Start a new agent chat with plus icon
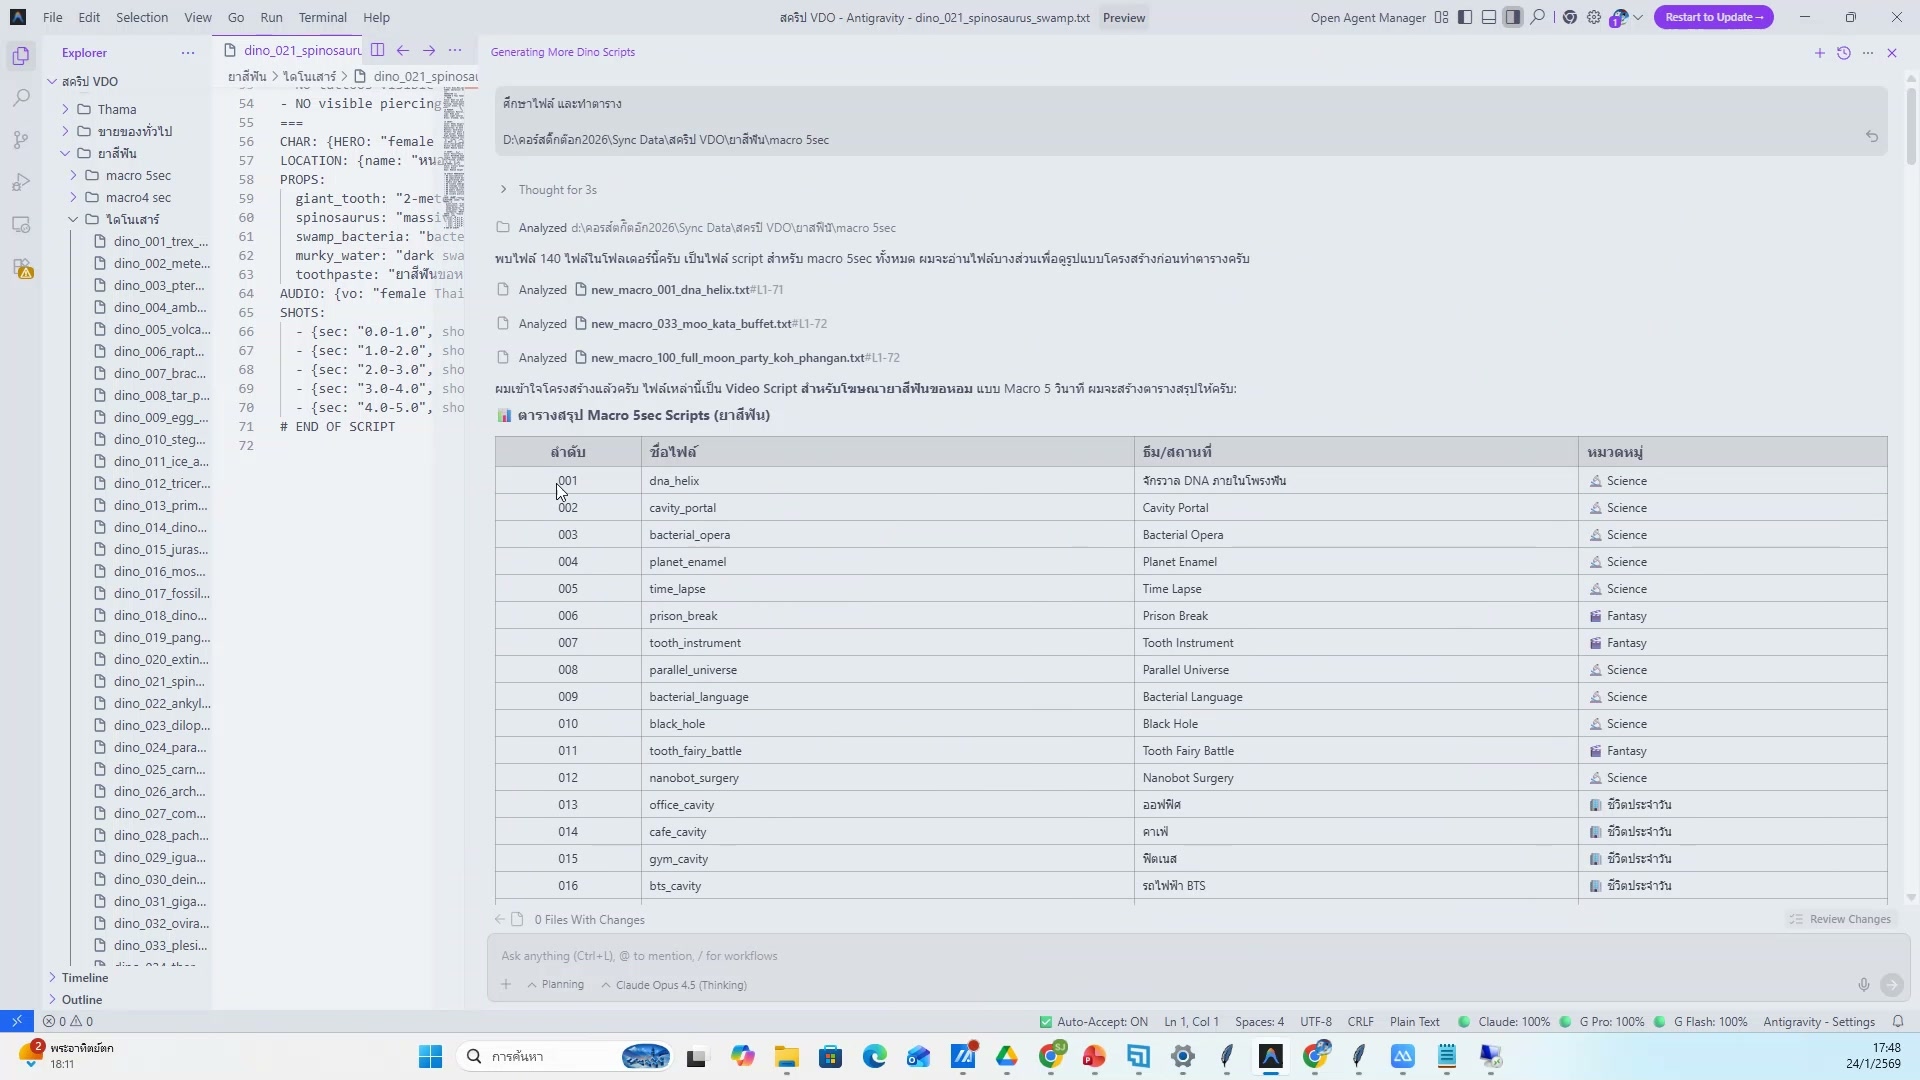Image resolution: width=1920 pixels, height=1080 pixels. pyautogui.click(x=1819, y=53)
